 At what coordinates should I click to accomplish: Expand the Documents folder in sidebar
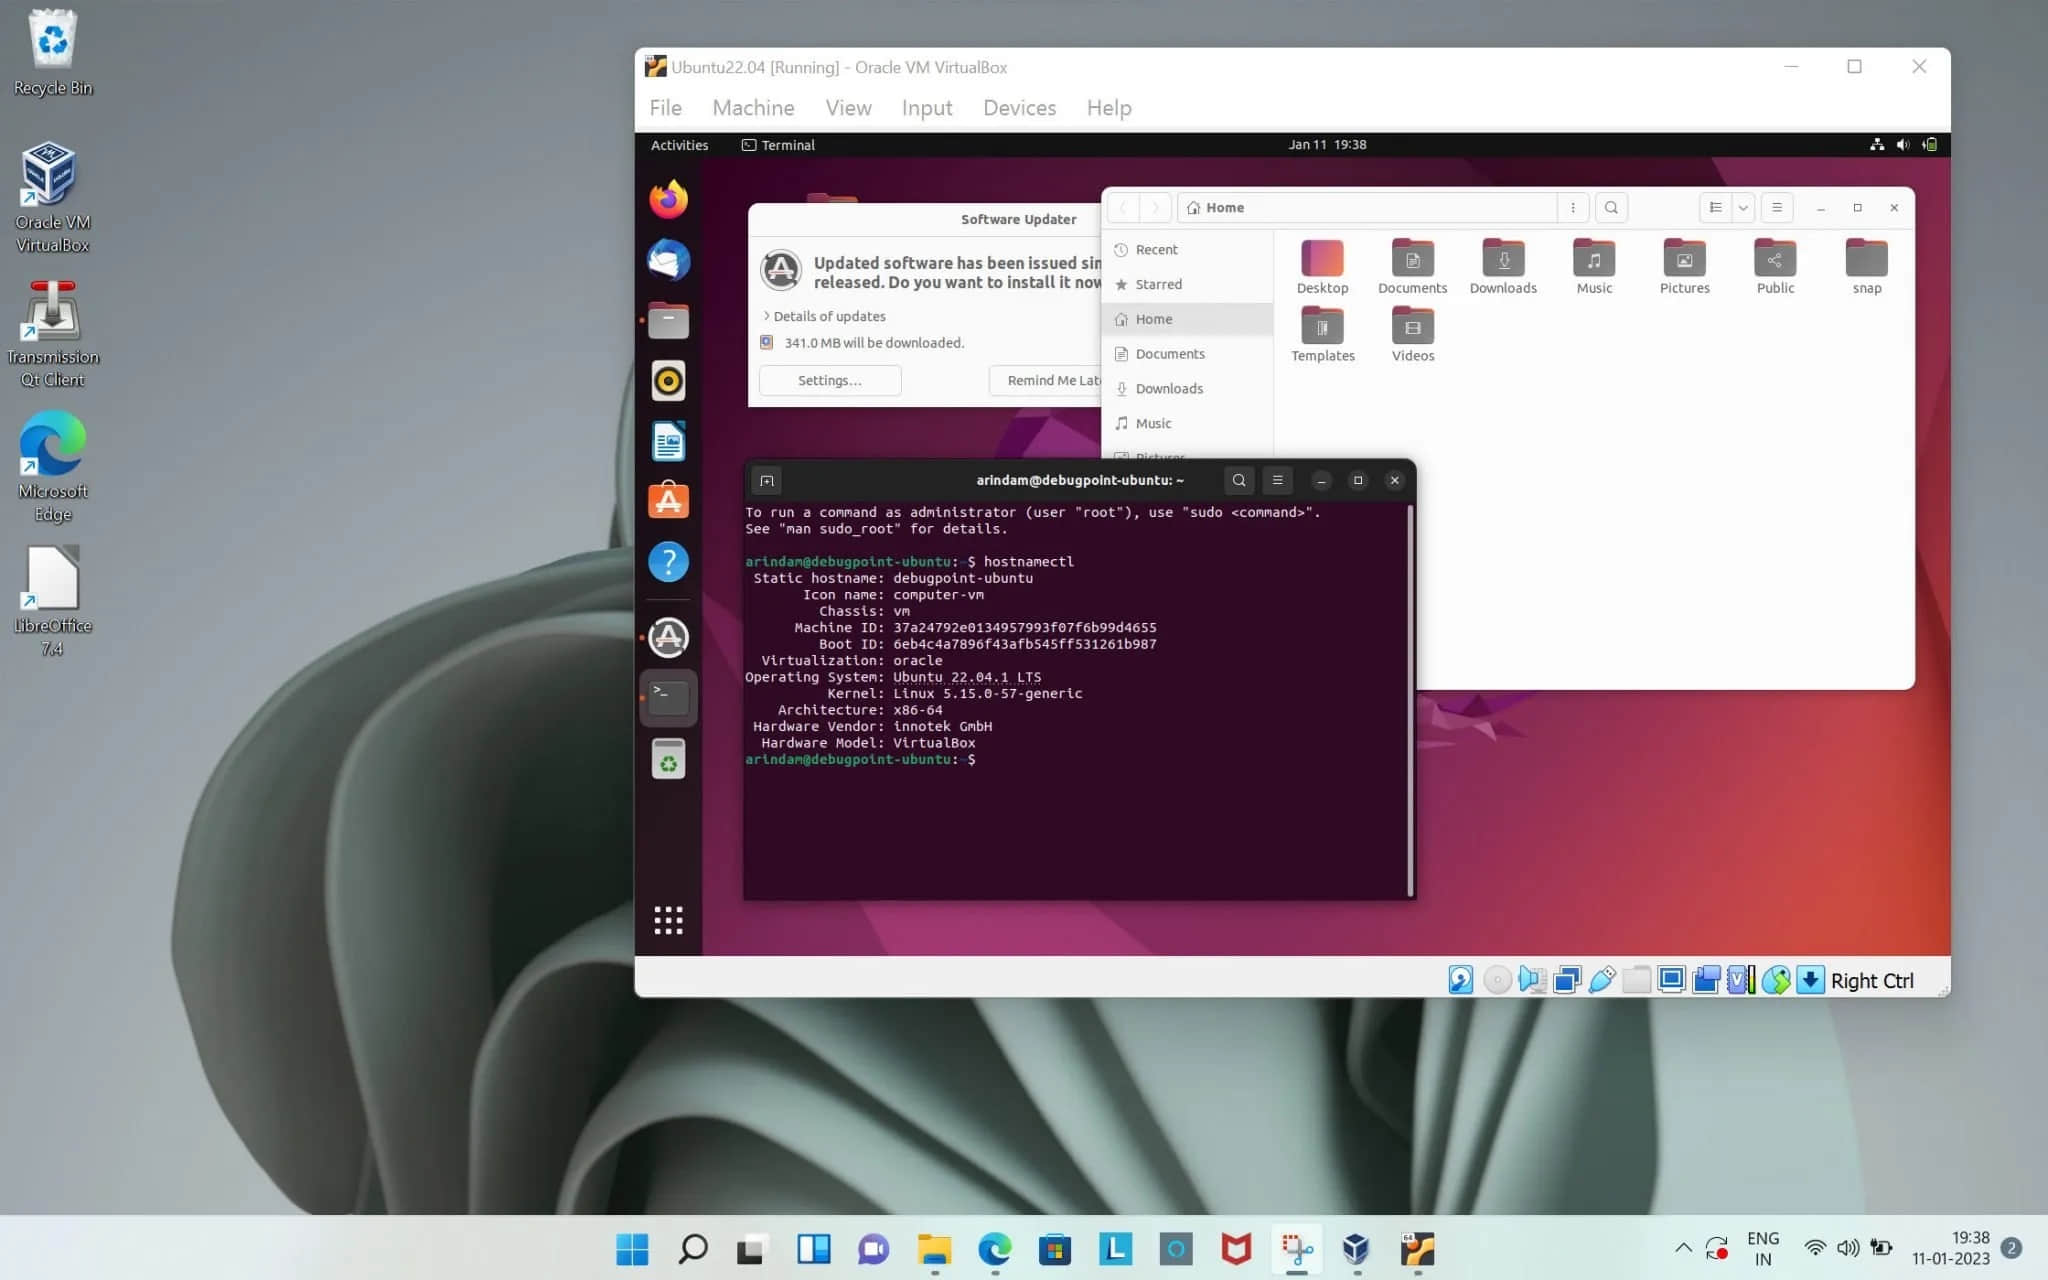[1169, 352]
